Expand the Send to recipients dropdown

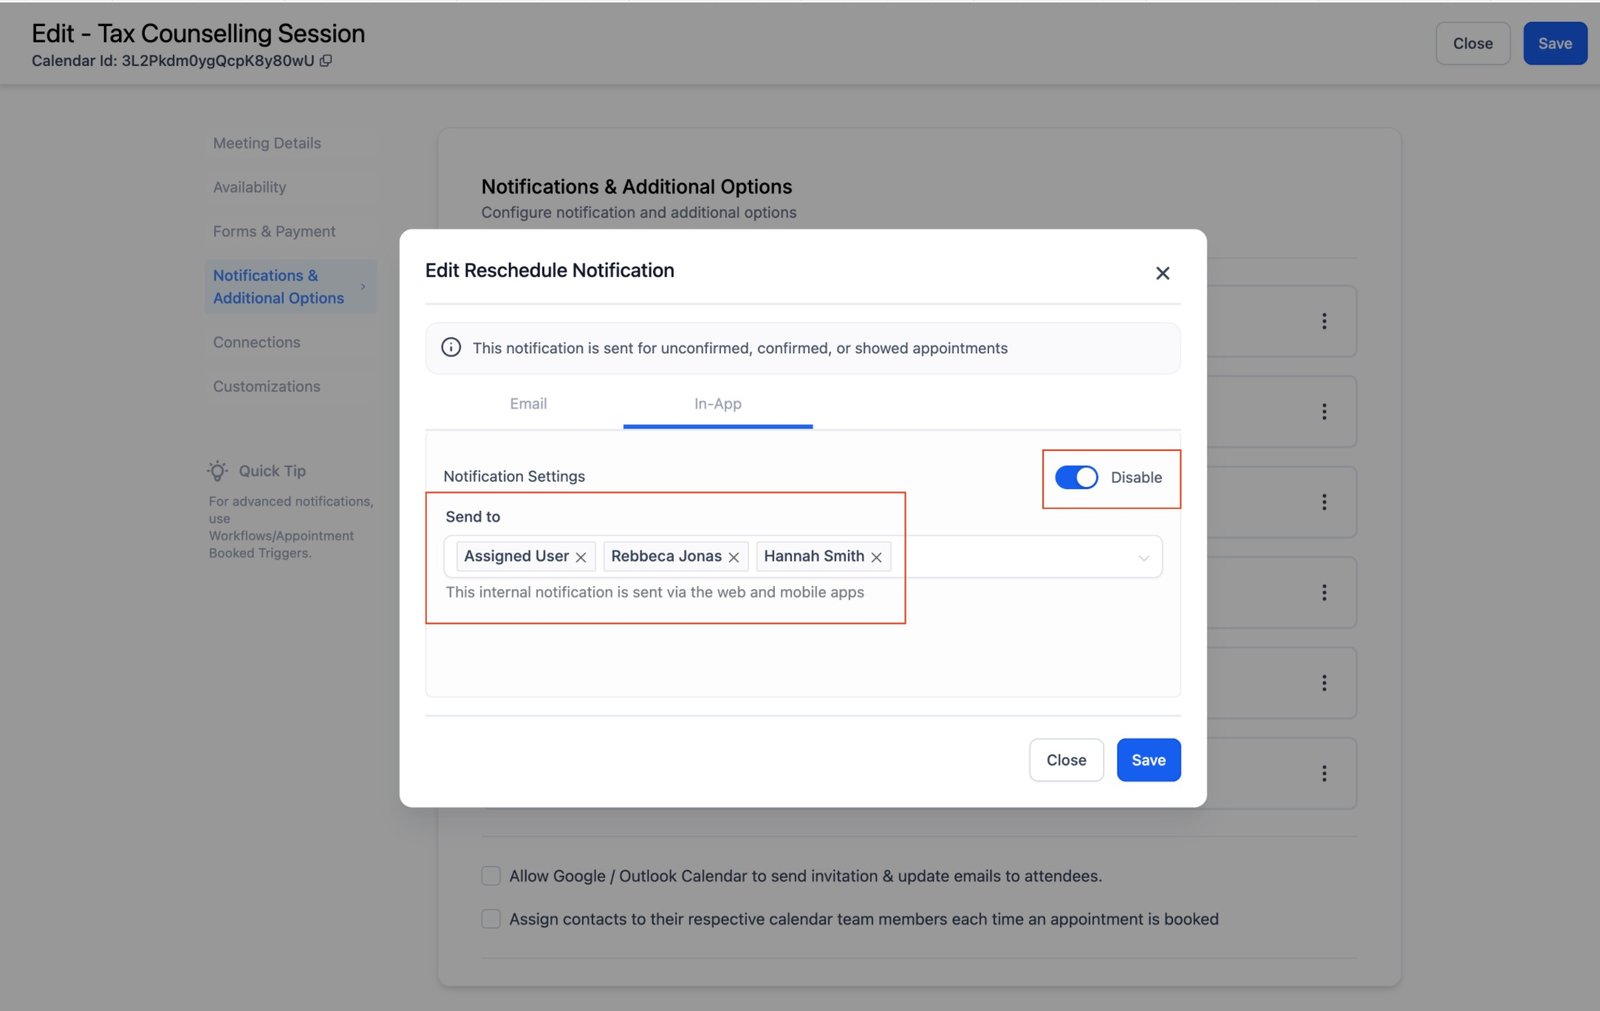(x=1143, y=558)
